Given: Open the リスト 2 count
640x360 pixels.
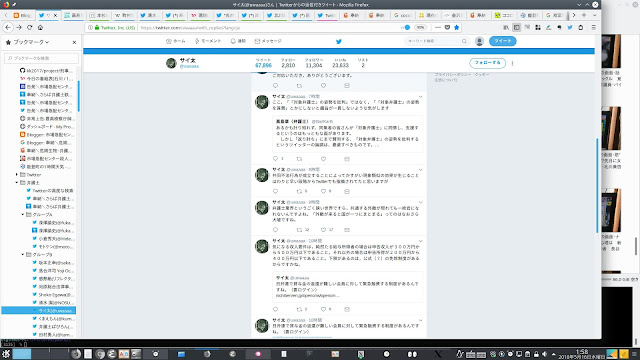Looking at the screenshot, I should tap(362, 63).
